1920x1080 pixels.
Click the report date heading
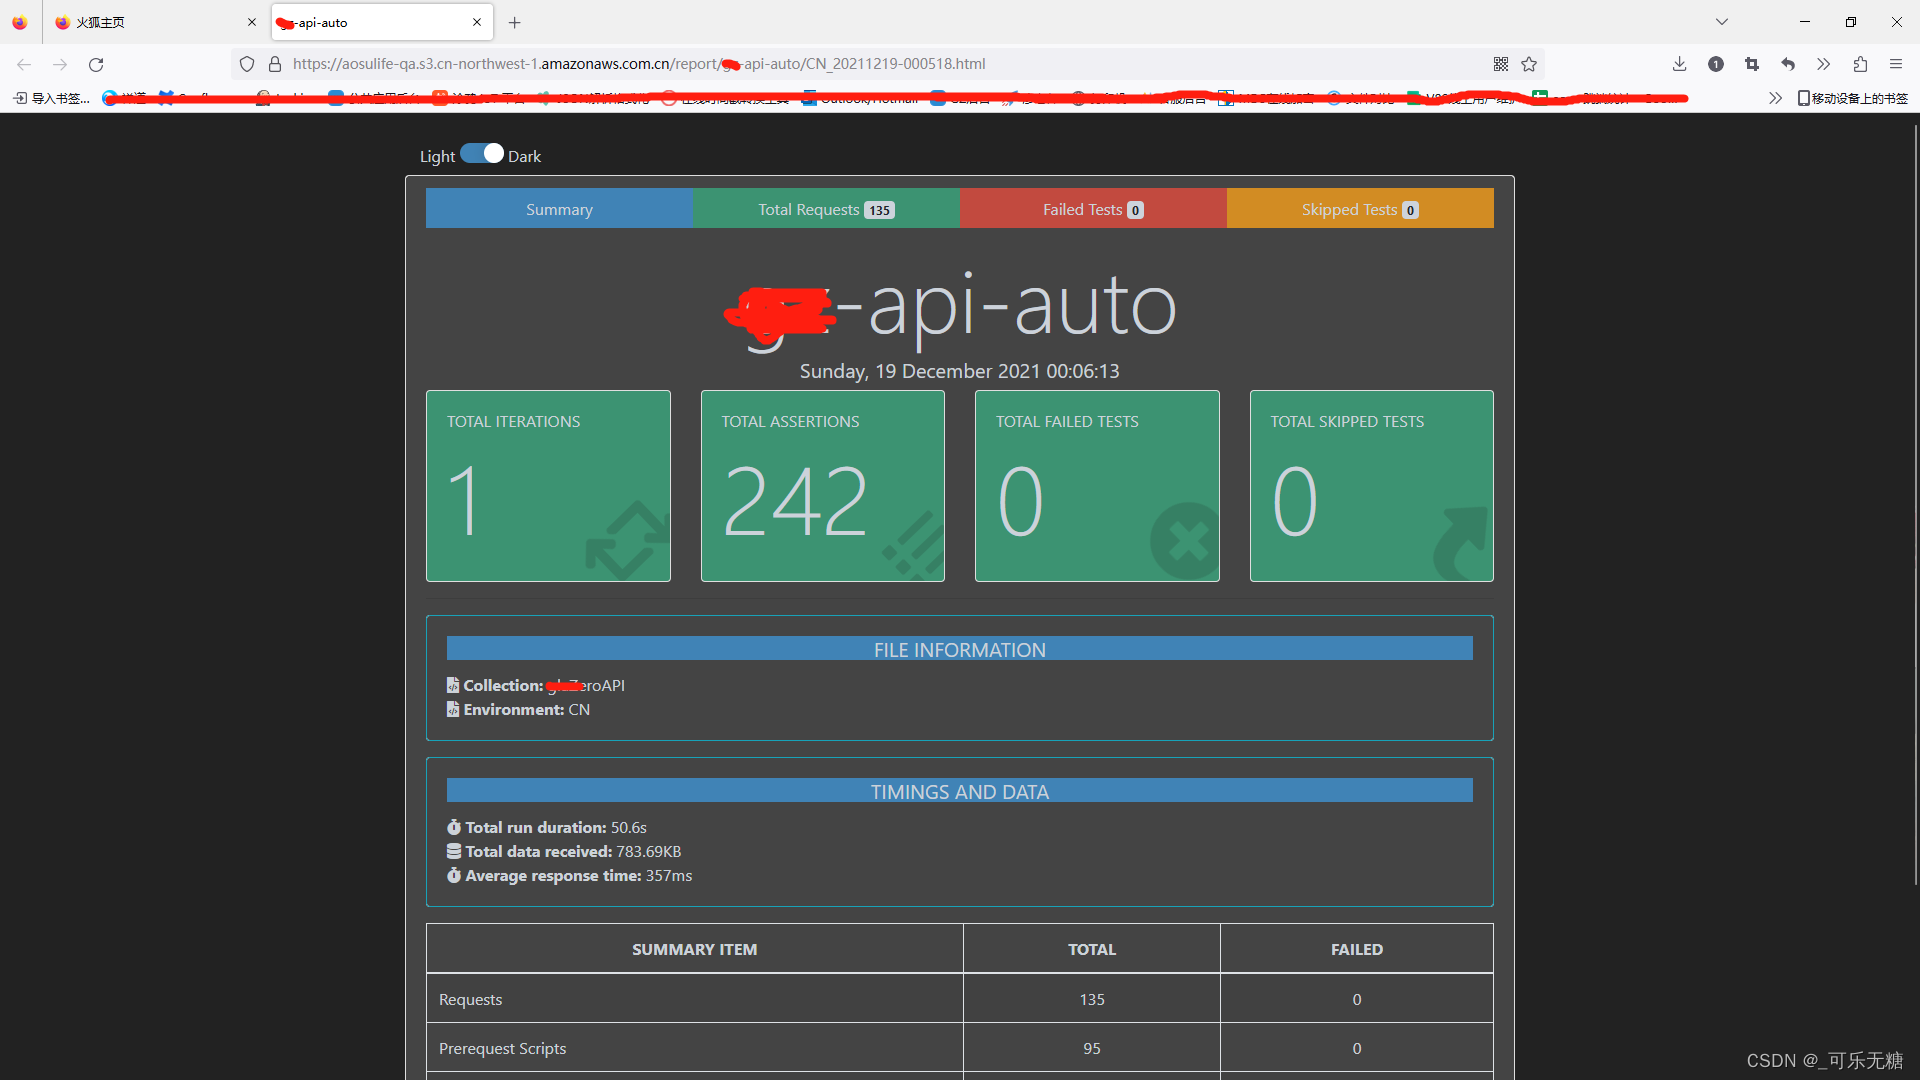[960, 371]
